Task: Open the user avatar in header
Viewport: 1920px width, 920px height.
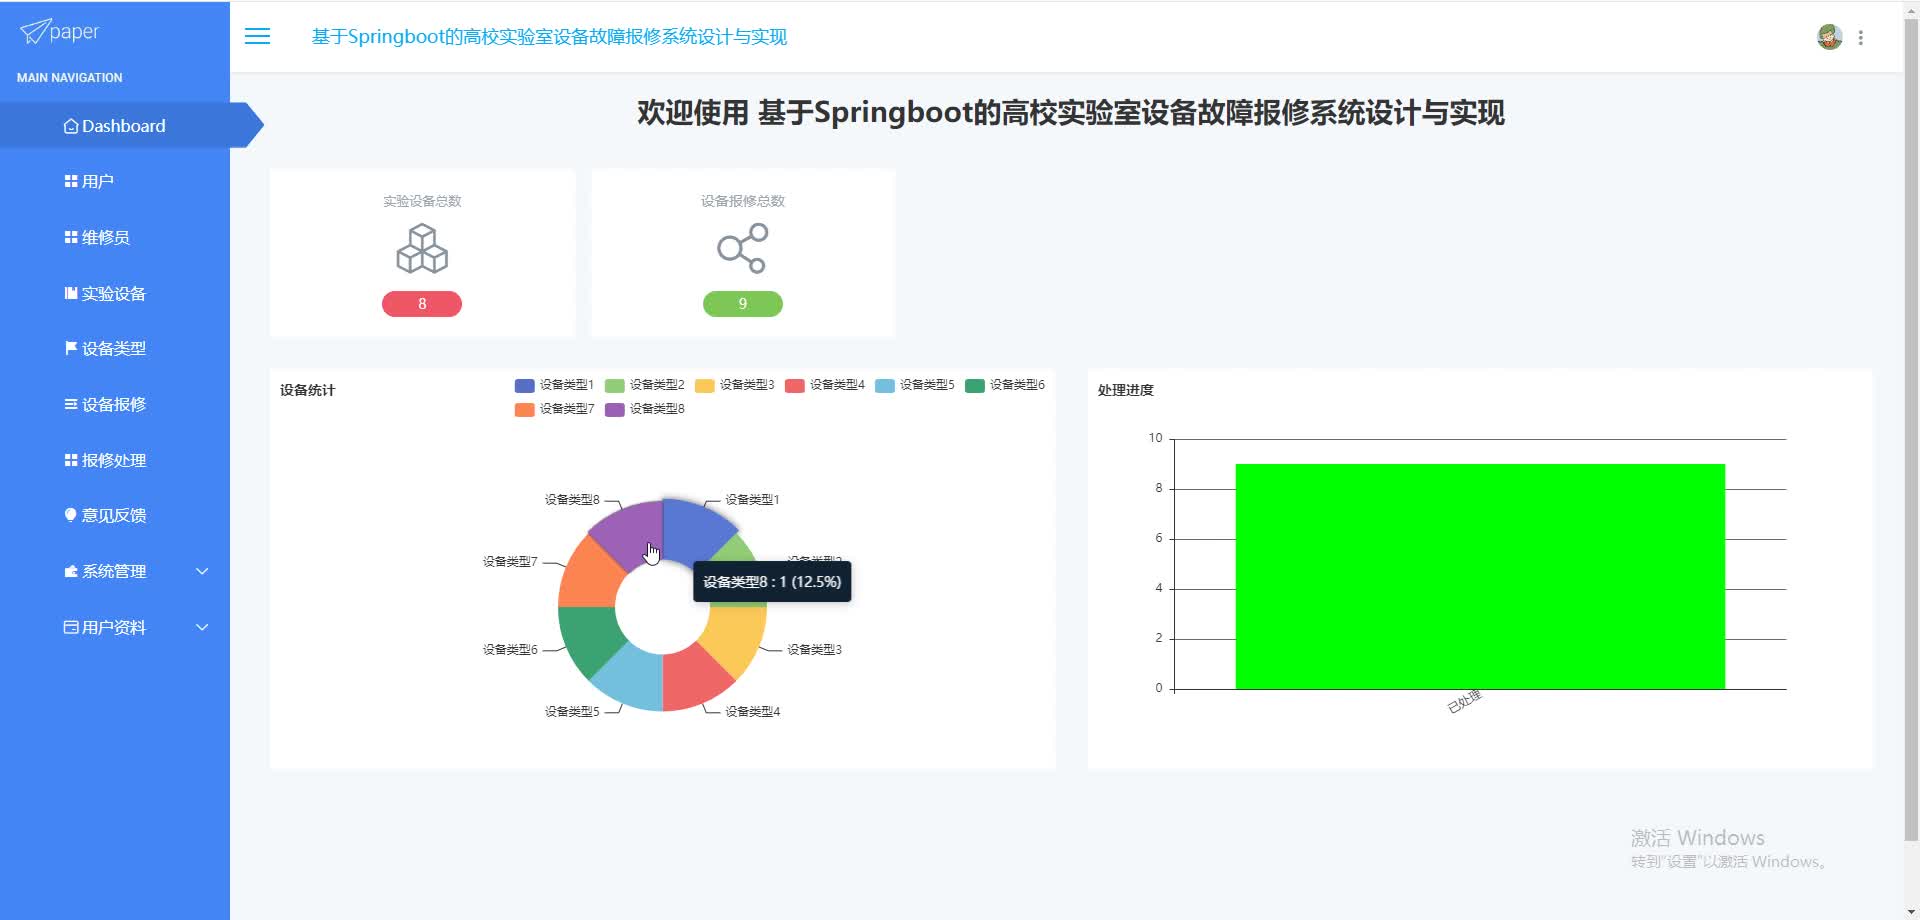Action: coord(1829,37)
